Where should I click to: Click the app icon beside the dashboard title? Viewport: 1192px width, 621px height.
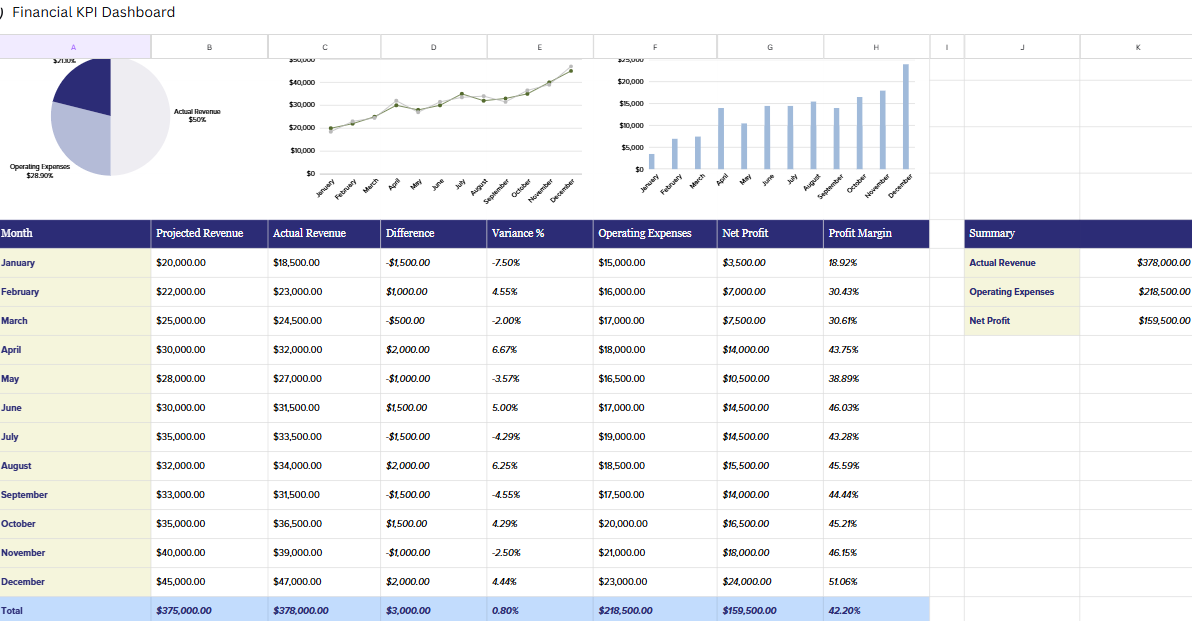(5, 13)
